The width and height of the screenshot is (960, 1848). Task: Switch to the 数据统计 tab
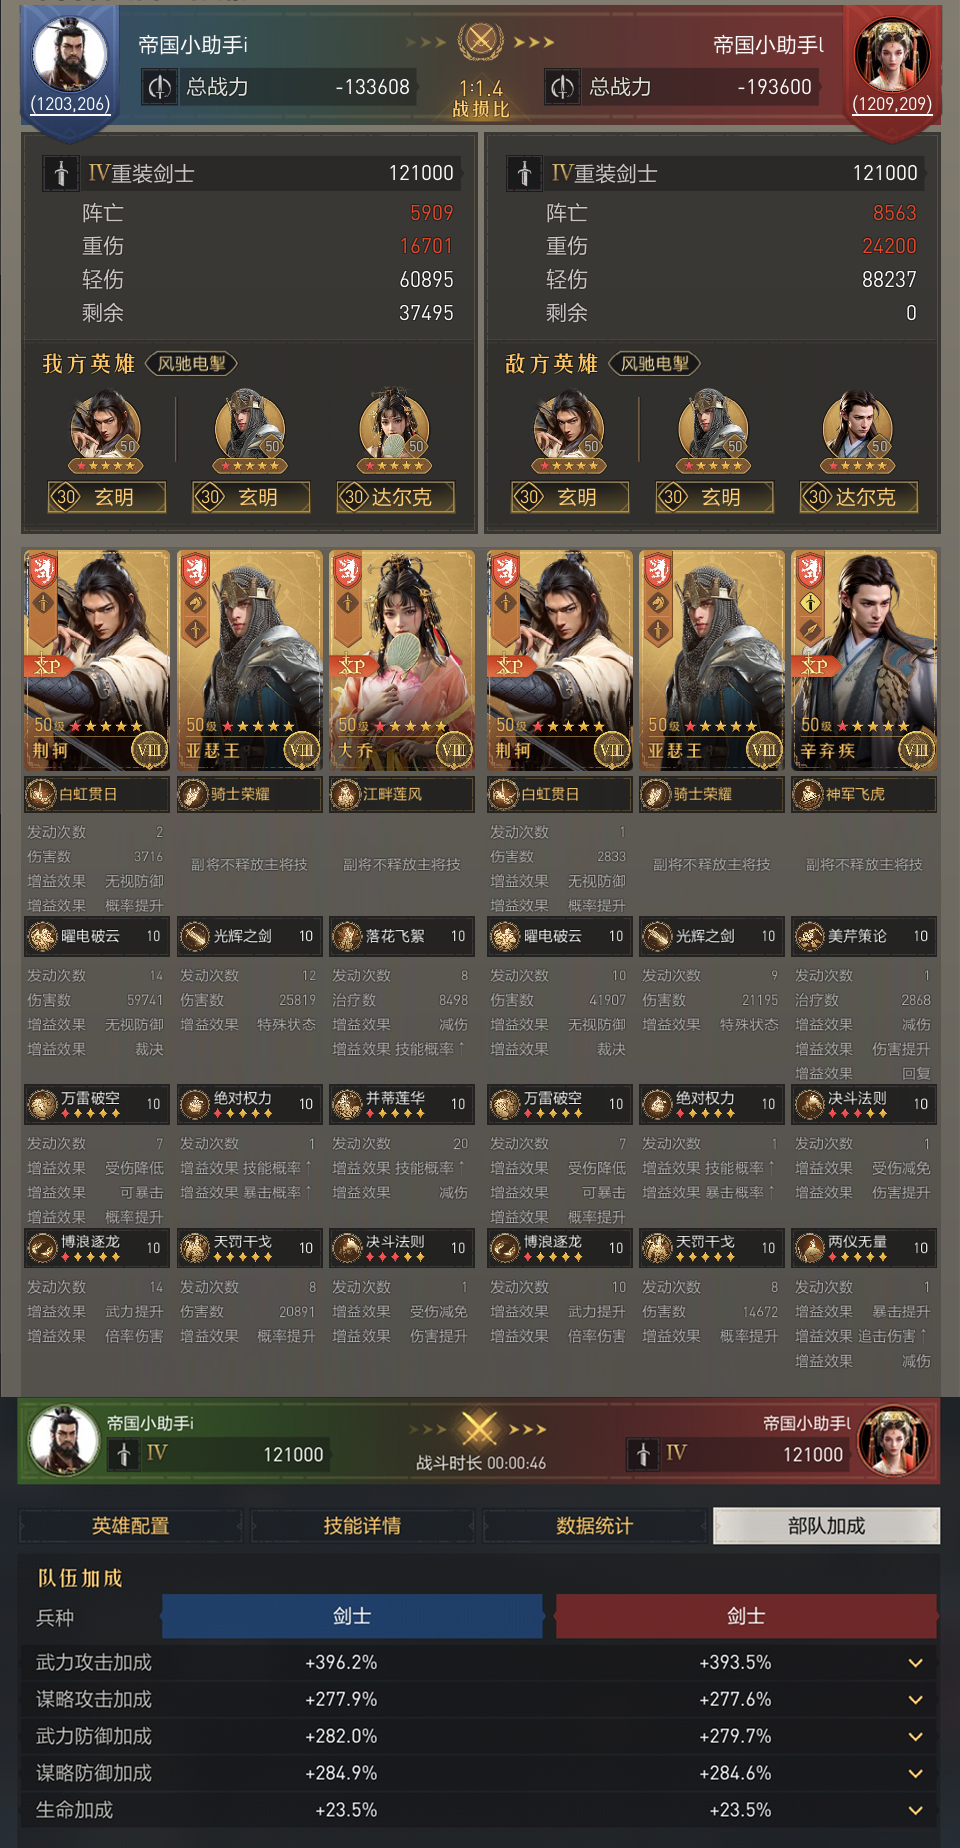(594, 1526)
